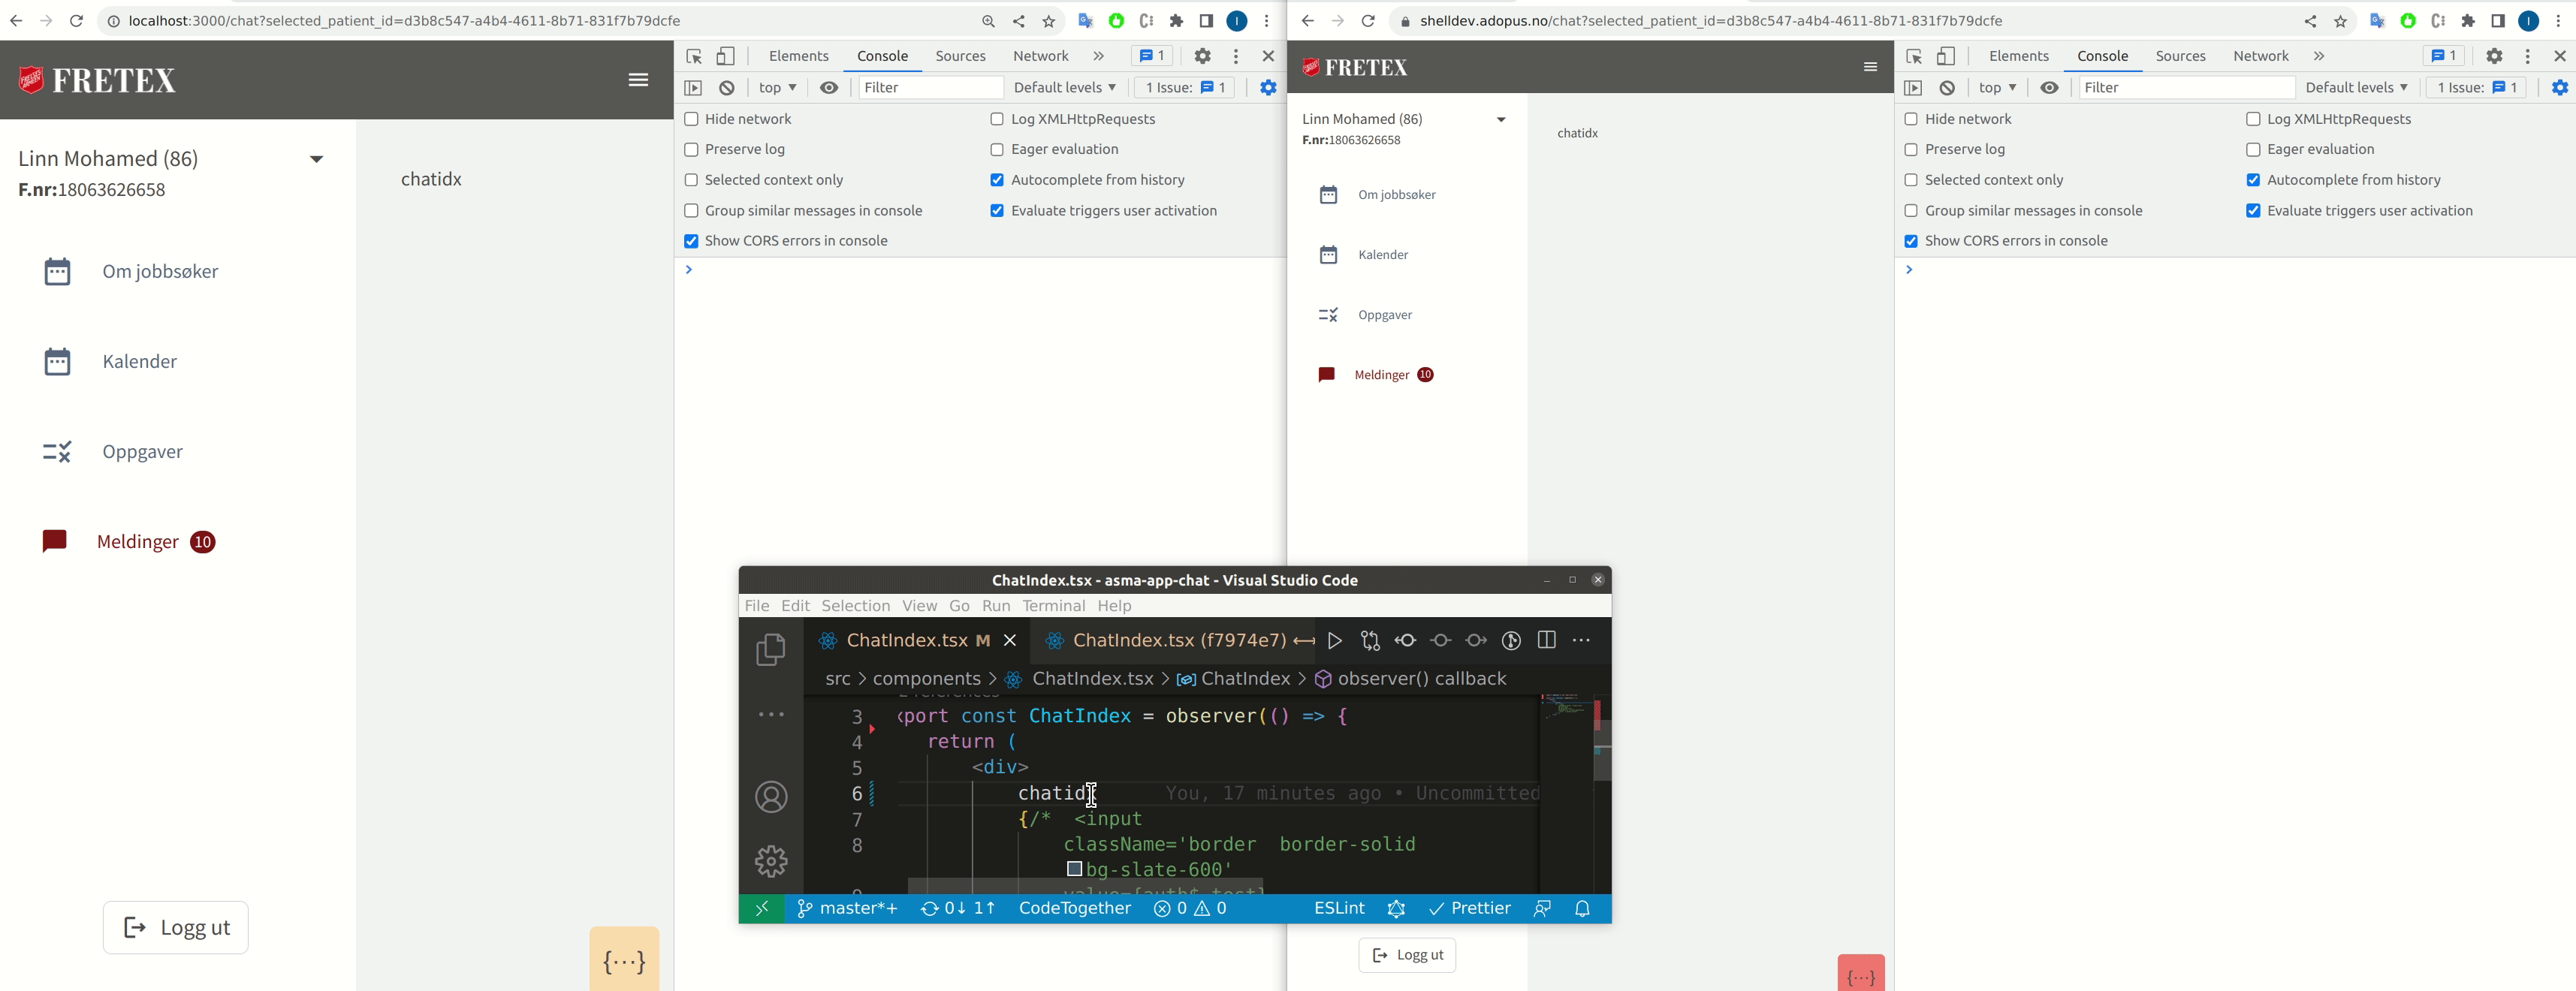Click hamburger menu icon in left FRETEX header
Screen dimensions: 2576x991
tap(638, 80)
